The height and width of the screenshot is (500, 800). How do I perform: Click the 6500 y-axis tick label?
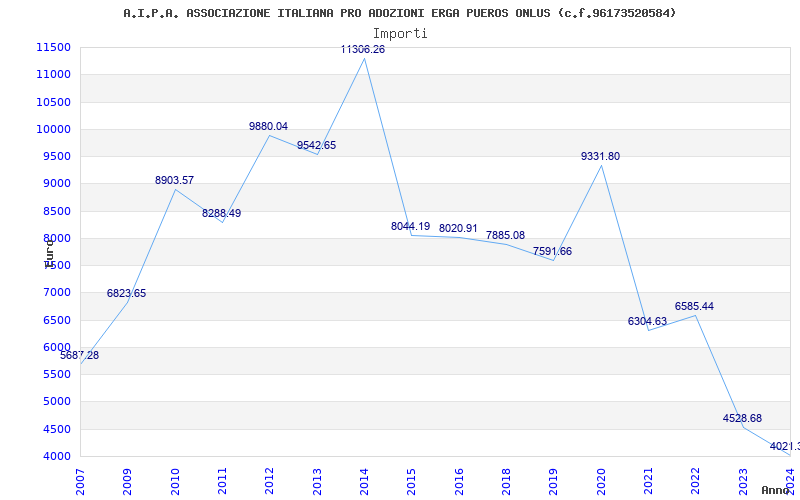(x=56, y=320)
